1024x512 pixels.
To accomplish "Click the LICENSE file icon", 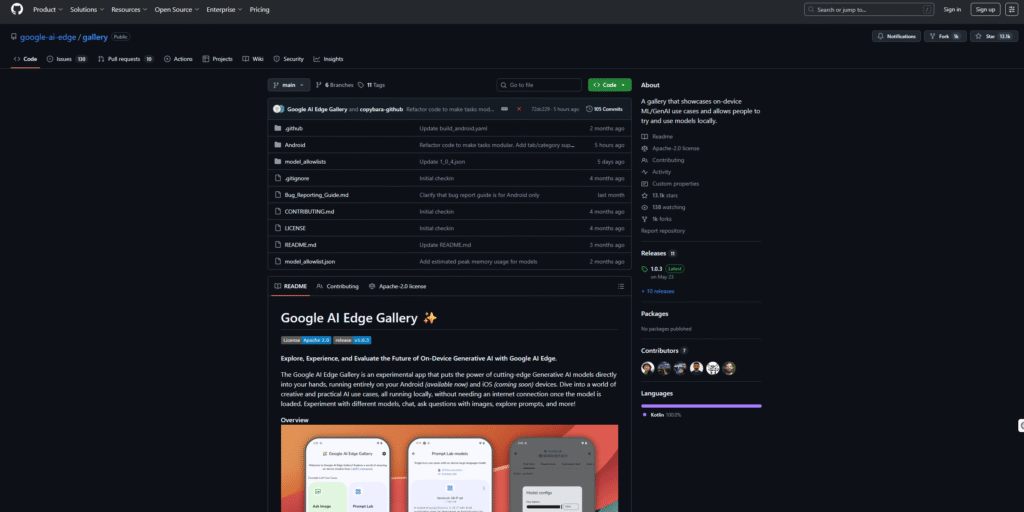I will [x=278, y=229].
